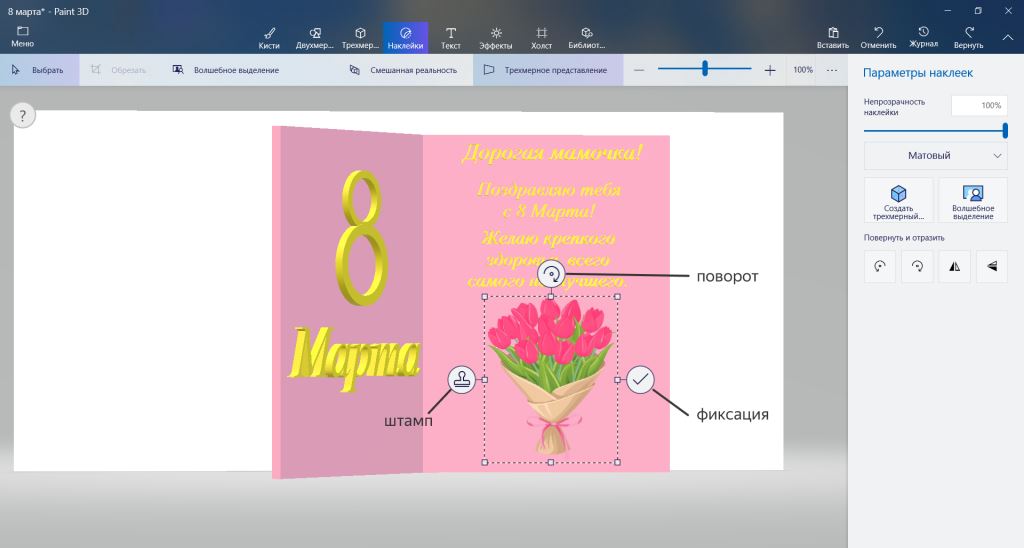Click the checkmark to fix the sticker

click(x=640, y=380)
